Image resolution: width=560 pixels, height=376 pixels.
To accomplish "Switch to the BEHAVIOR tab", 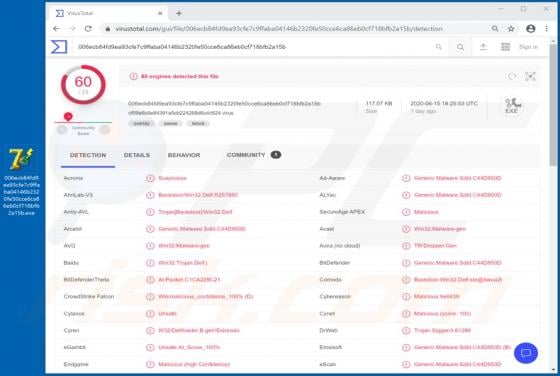I will (184, 155).
